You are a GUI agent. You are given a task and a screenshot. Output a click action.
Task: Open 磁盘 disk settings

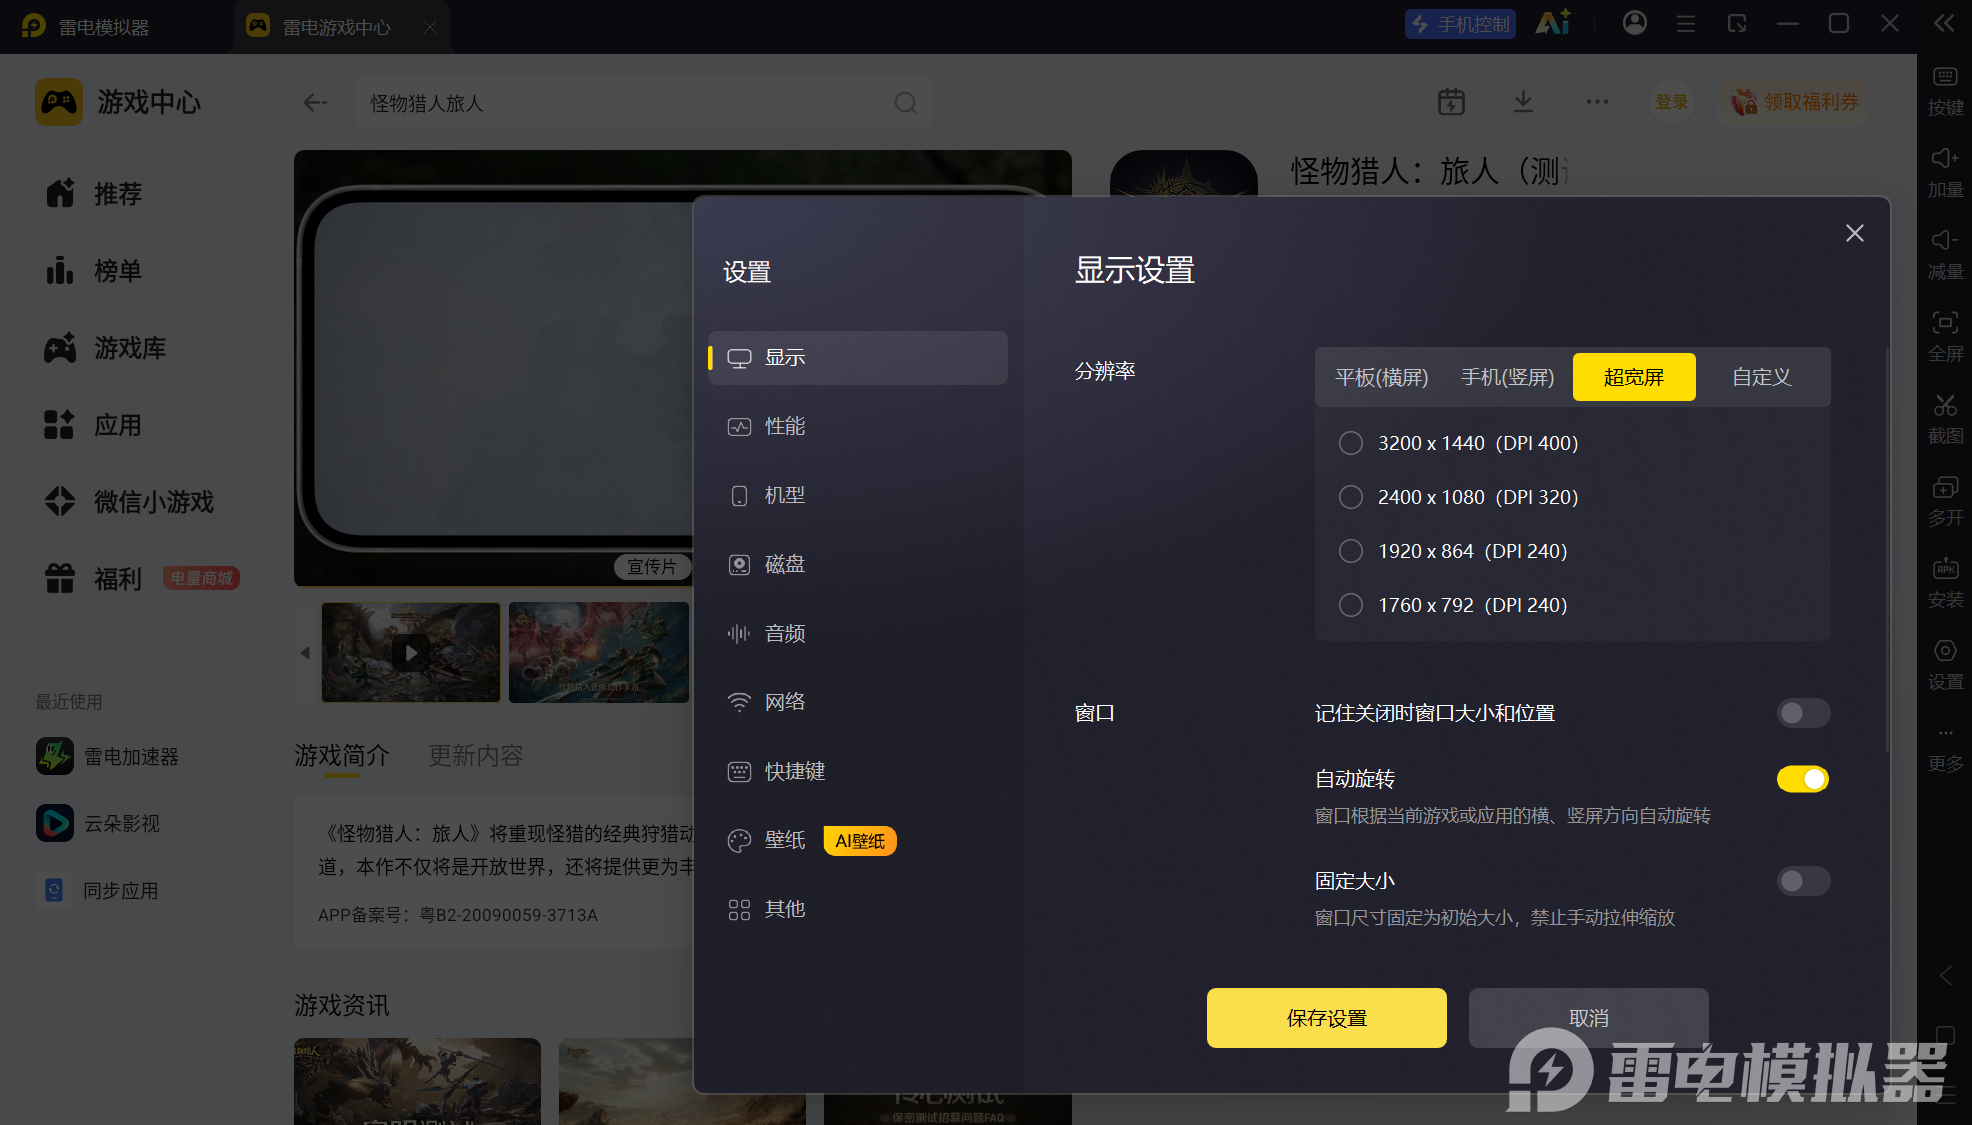tap(857, 565)
